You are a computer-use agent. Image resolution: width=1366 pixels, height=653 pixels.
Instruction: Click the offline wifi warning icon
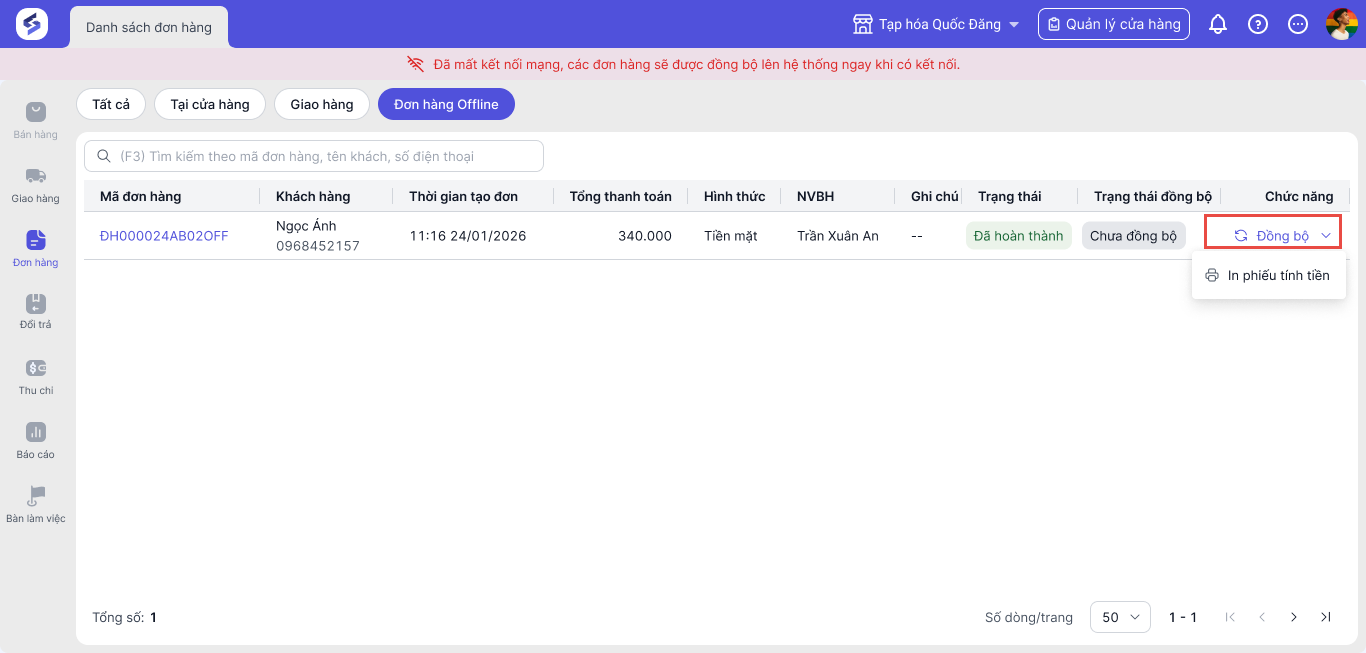tap(416, 64)
